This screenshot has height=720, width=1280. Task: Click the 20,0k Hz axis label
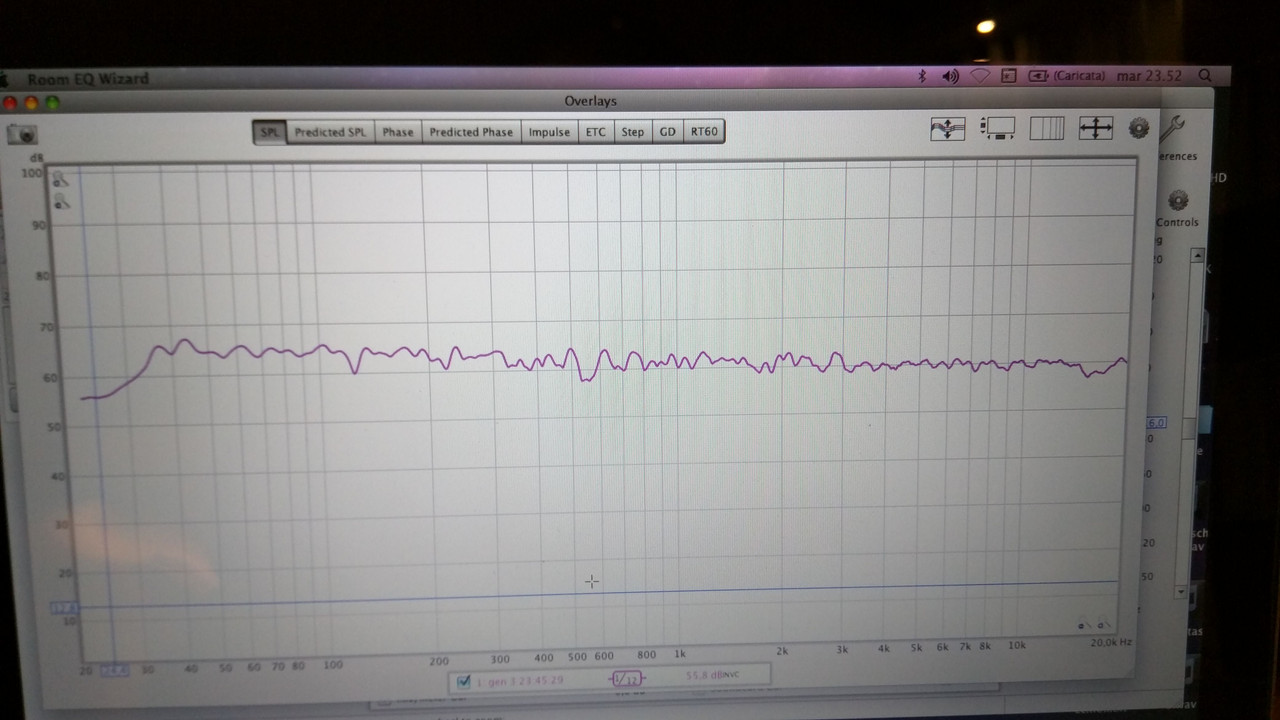pyautogui.click(x=1110, y=643)
